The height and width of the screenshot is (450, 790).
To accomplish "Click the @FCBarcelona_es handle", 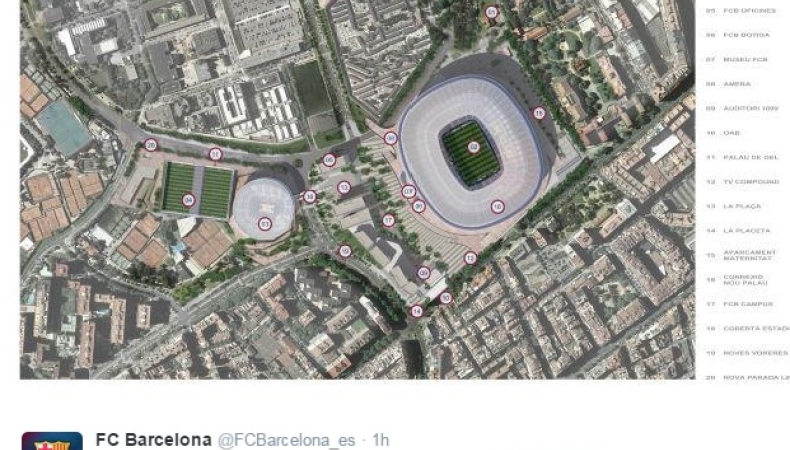I will click(286, 440).
